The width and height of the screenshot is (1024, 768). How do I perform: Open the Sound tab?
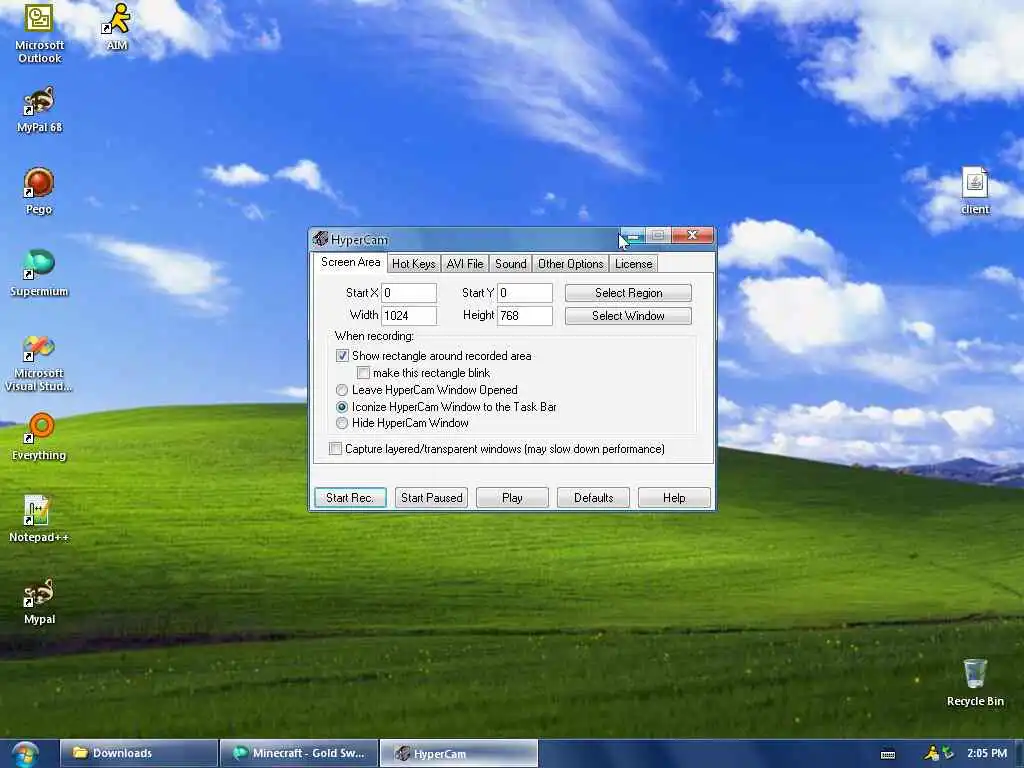[x=511, y=264]
